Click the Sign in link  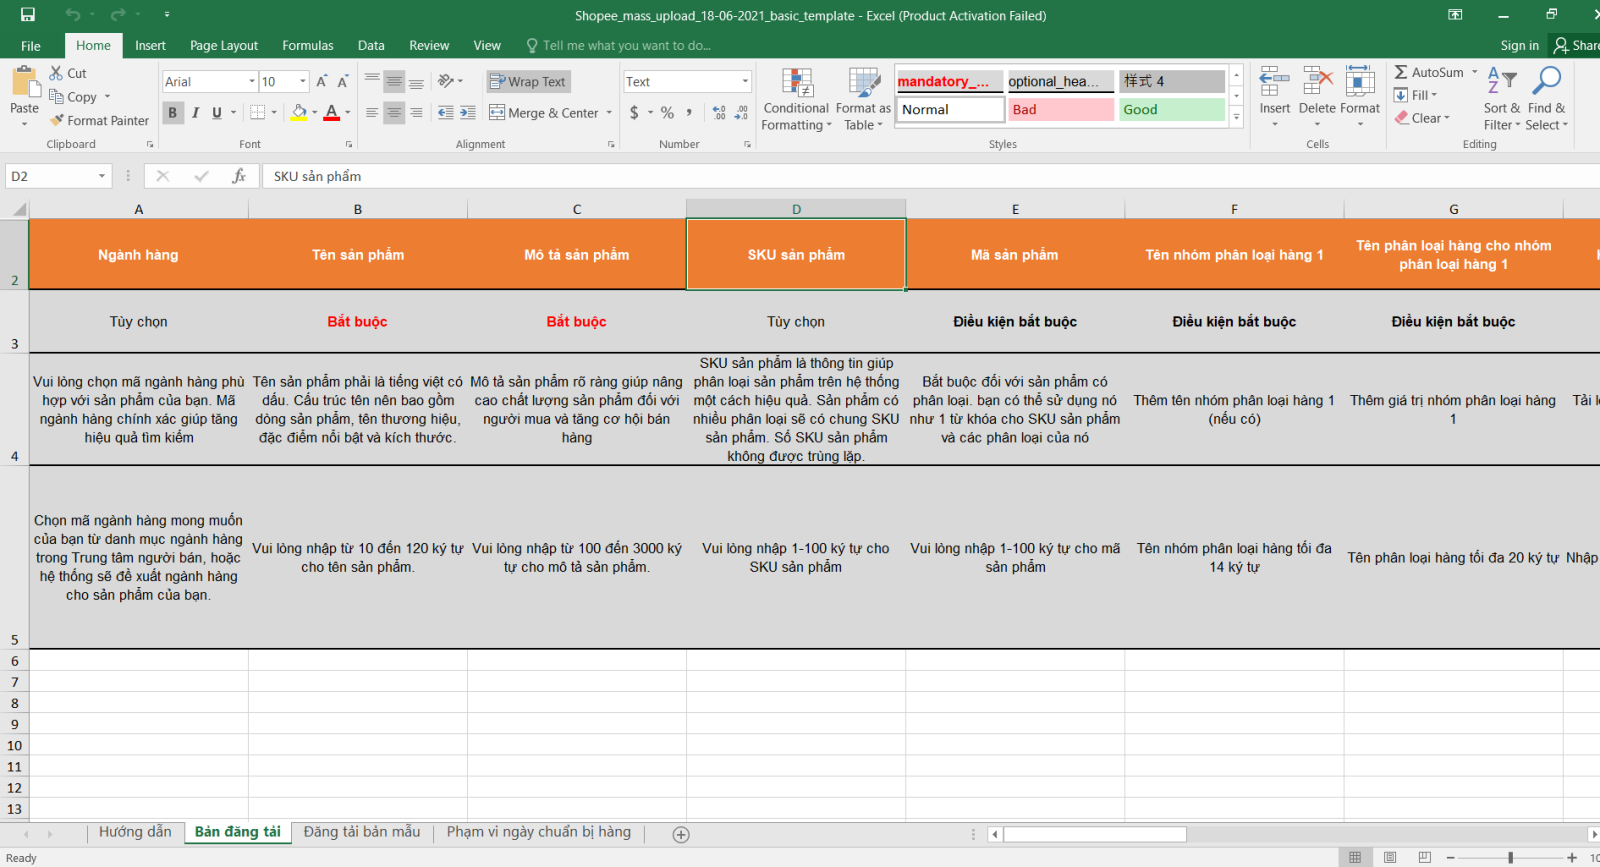coord(1519,45)
